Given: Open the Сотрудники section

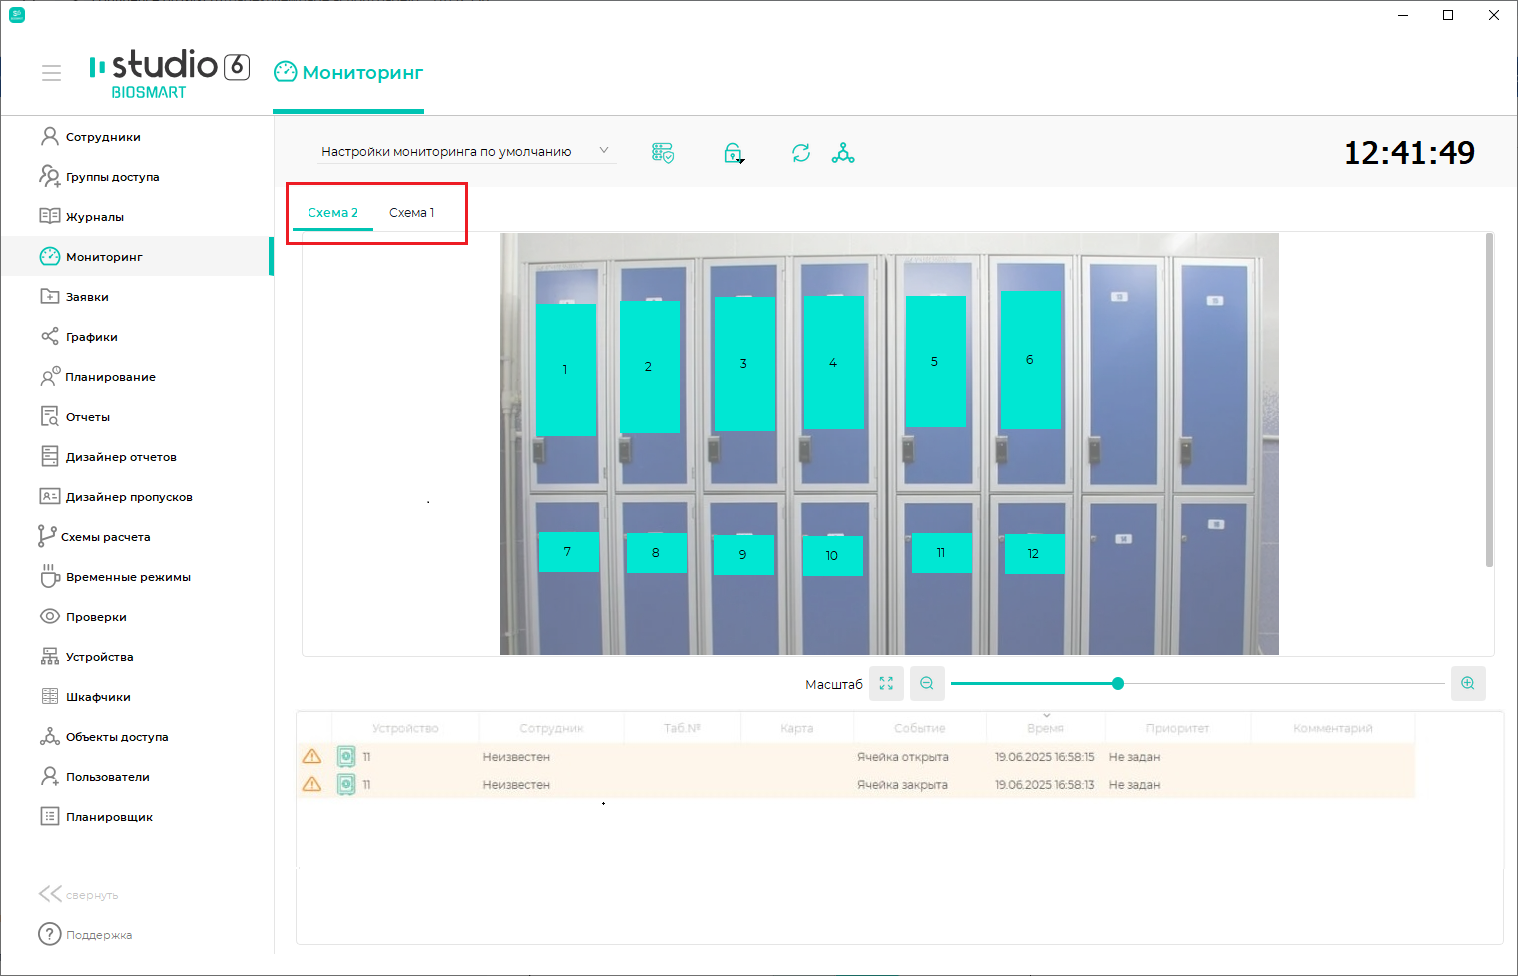Looking at the screenshot, I should [x=102, y=137].
